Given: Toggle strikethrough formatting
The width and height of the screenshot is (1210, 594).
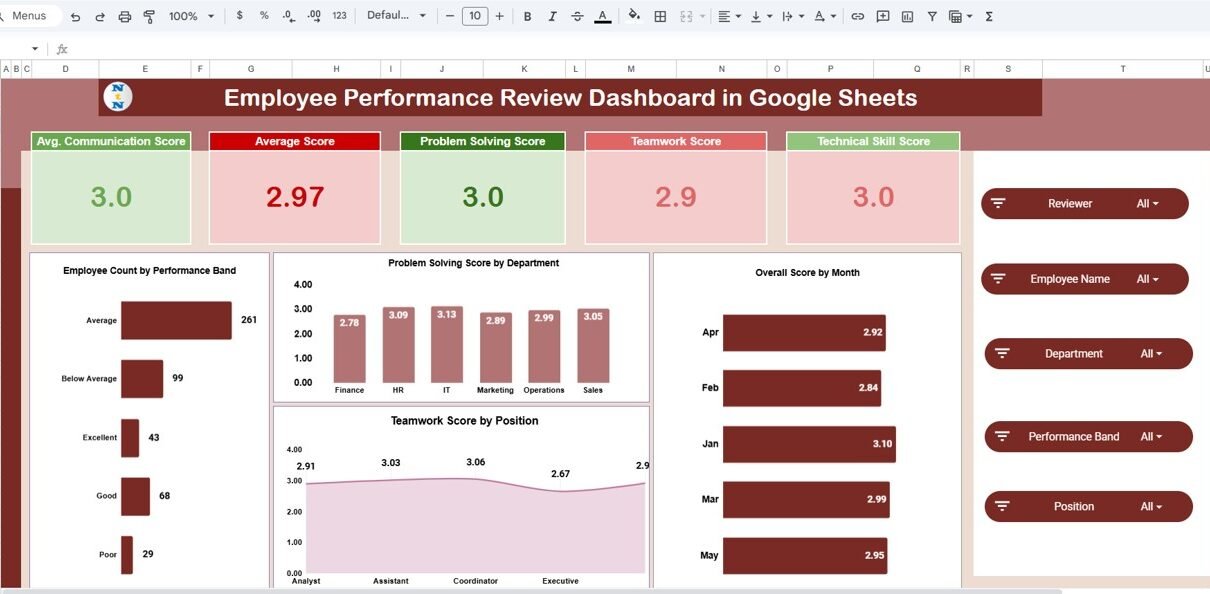Looking at the screenshot, I should tap(577, 16).
